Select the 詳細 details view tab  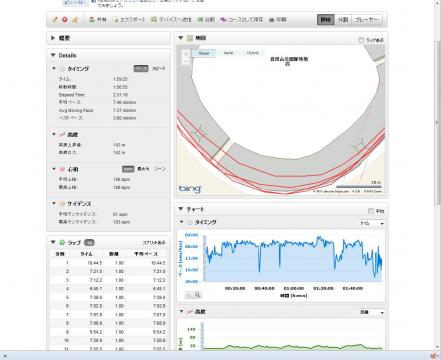point(325,20)
